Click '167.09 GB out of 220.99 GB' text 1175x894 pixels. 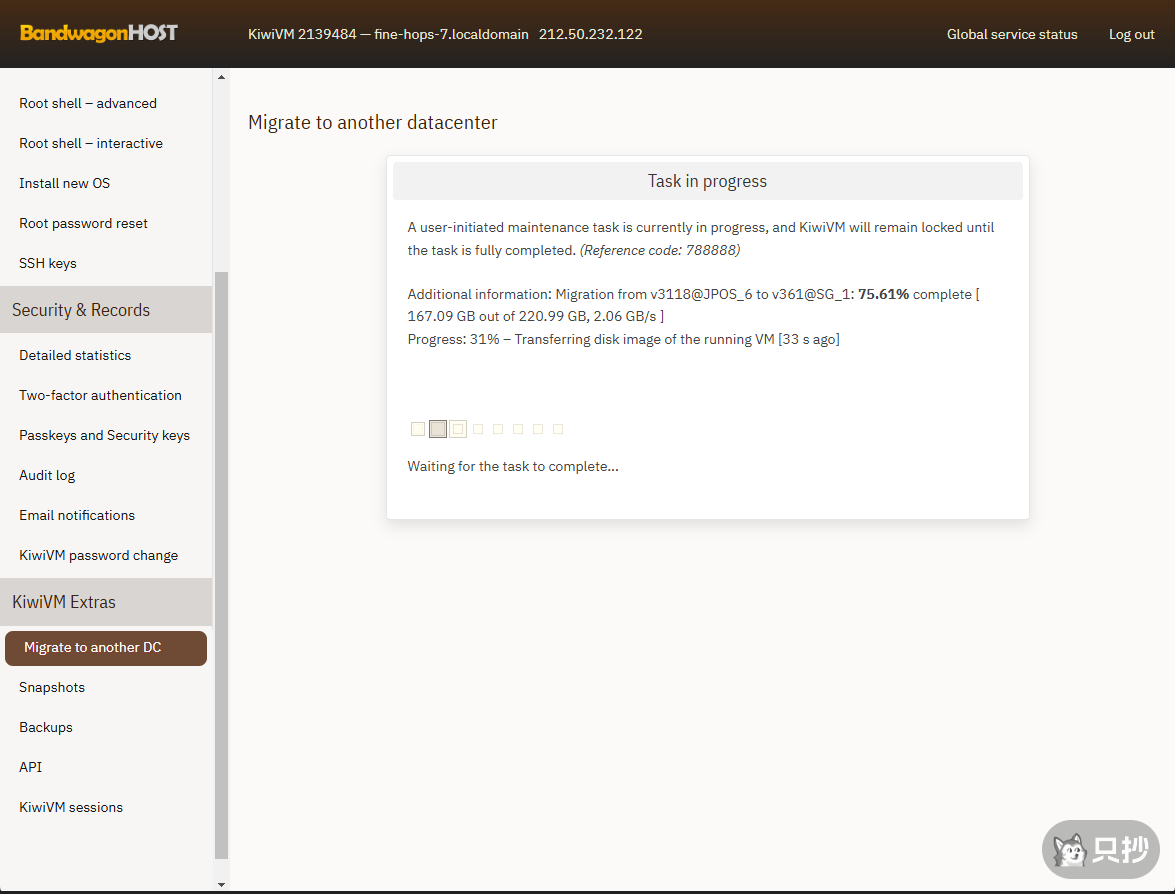497,316
